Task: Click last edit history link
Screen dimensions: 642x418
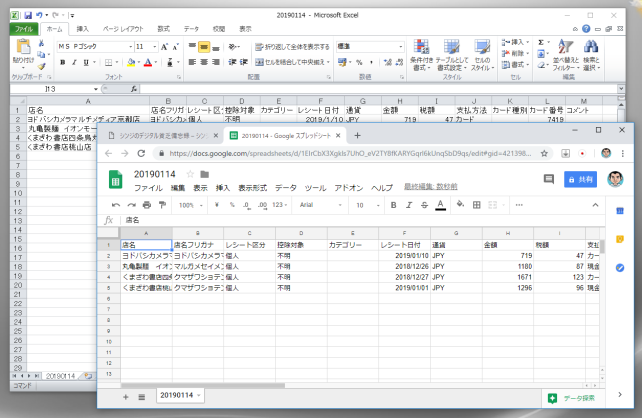Action: [x=430, y=187]
